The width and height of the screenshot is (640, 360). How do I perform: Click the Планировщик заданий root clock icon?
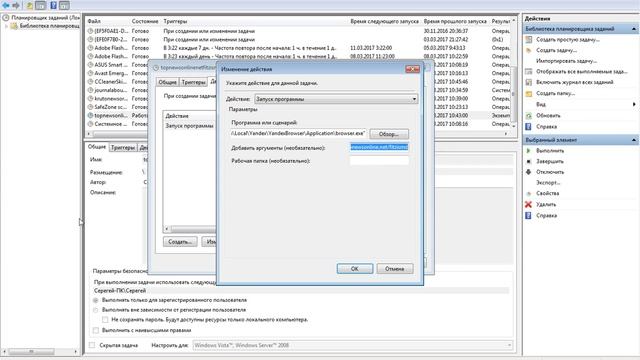pos(6,18)
